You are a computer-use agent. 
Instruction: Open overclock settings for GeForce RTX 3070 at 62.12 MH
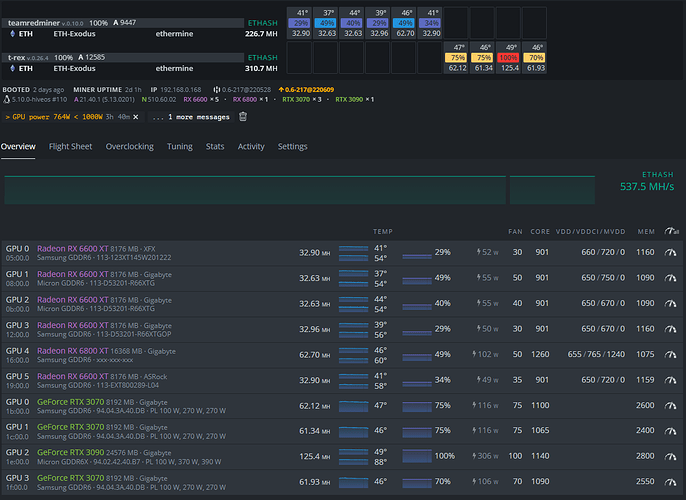pos(670,406)
